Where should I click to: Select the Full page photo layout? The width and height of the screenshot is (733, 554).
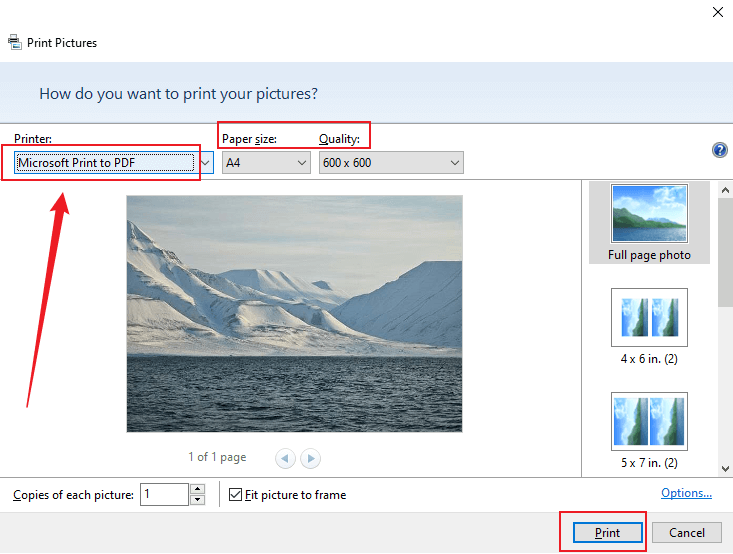coord(649,223)
